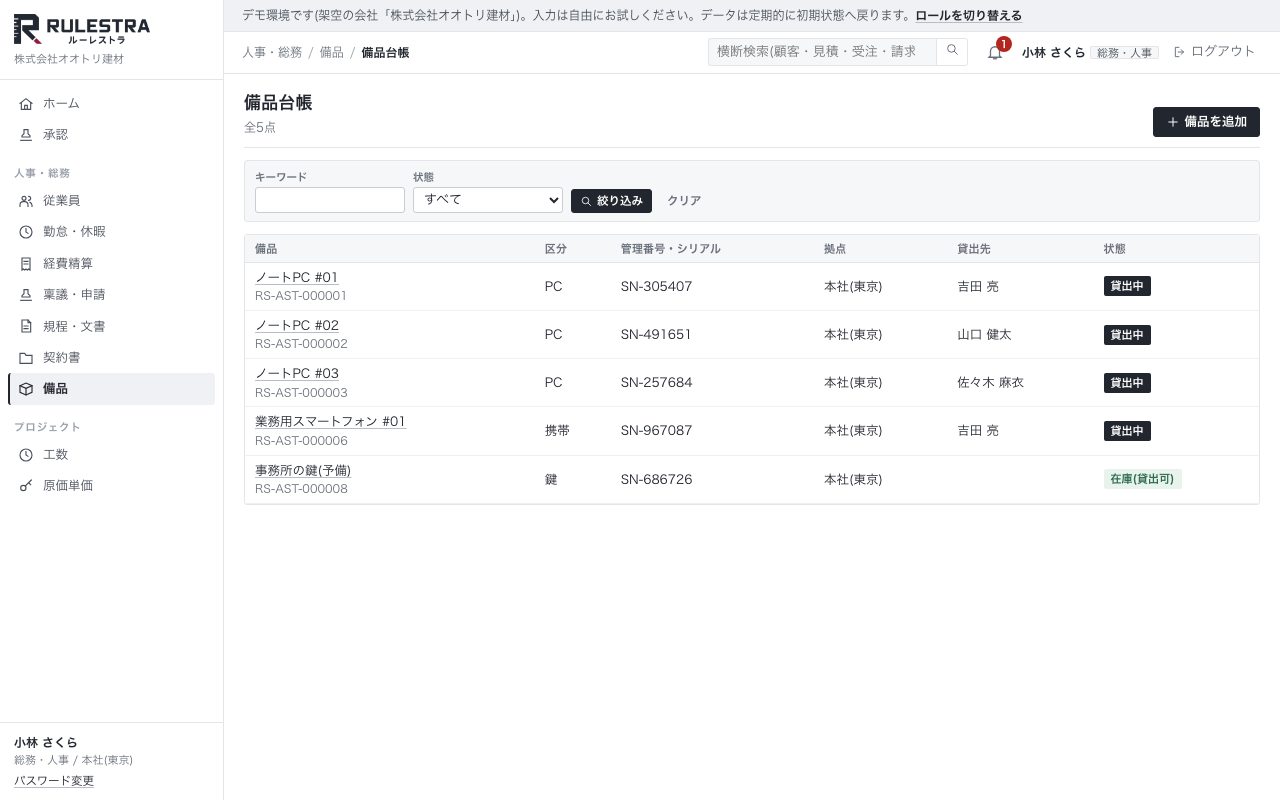1280x800 pixels.
Task: Open 従業員 page
Action: coord(111,201)
